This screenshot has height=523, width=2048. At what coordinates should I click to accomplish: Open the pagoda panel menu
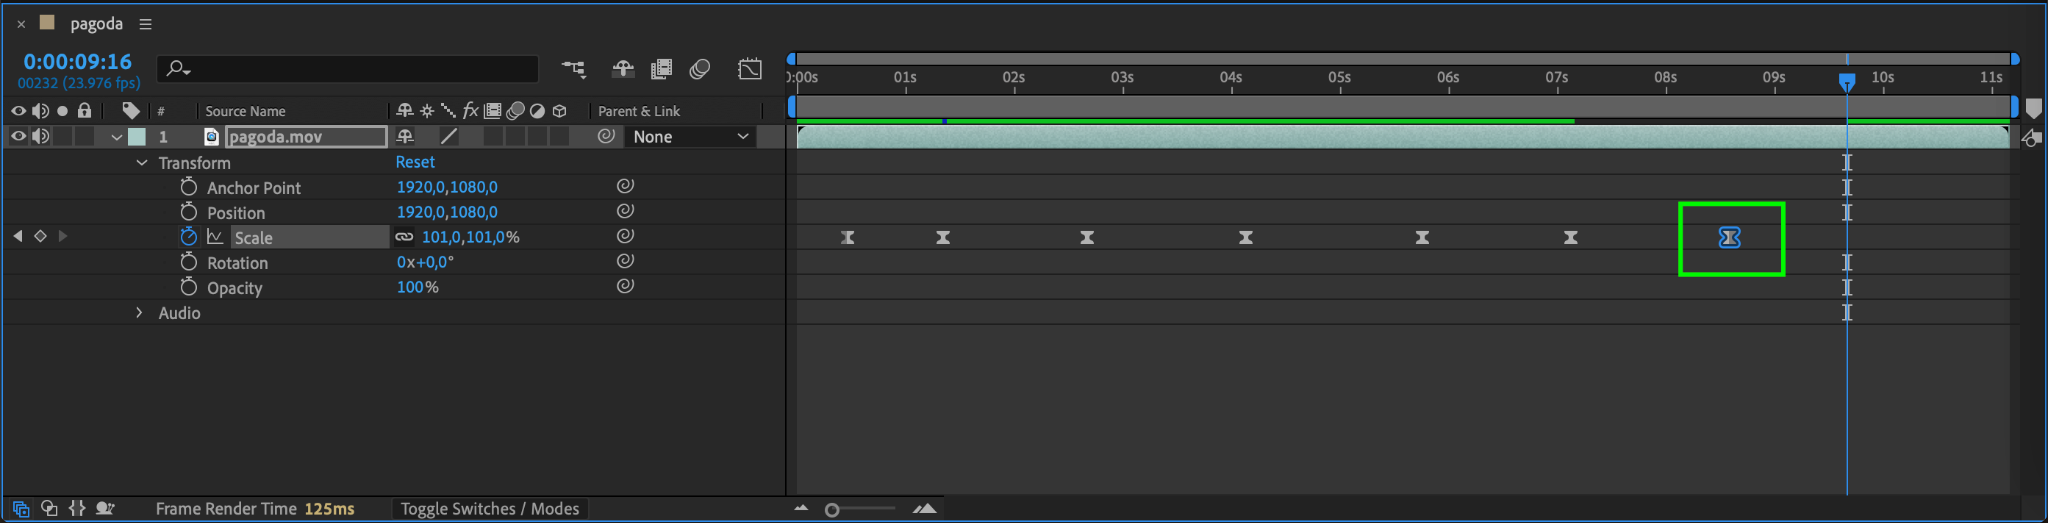click(146, 24)
